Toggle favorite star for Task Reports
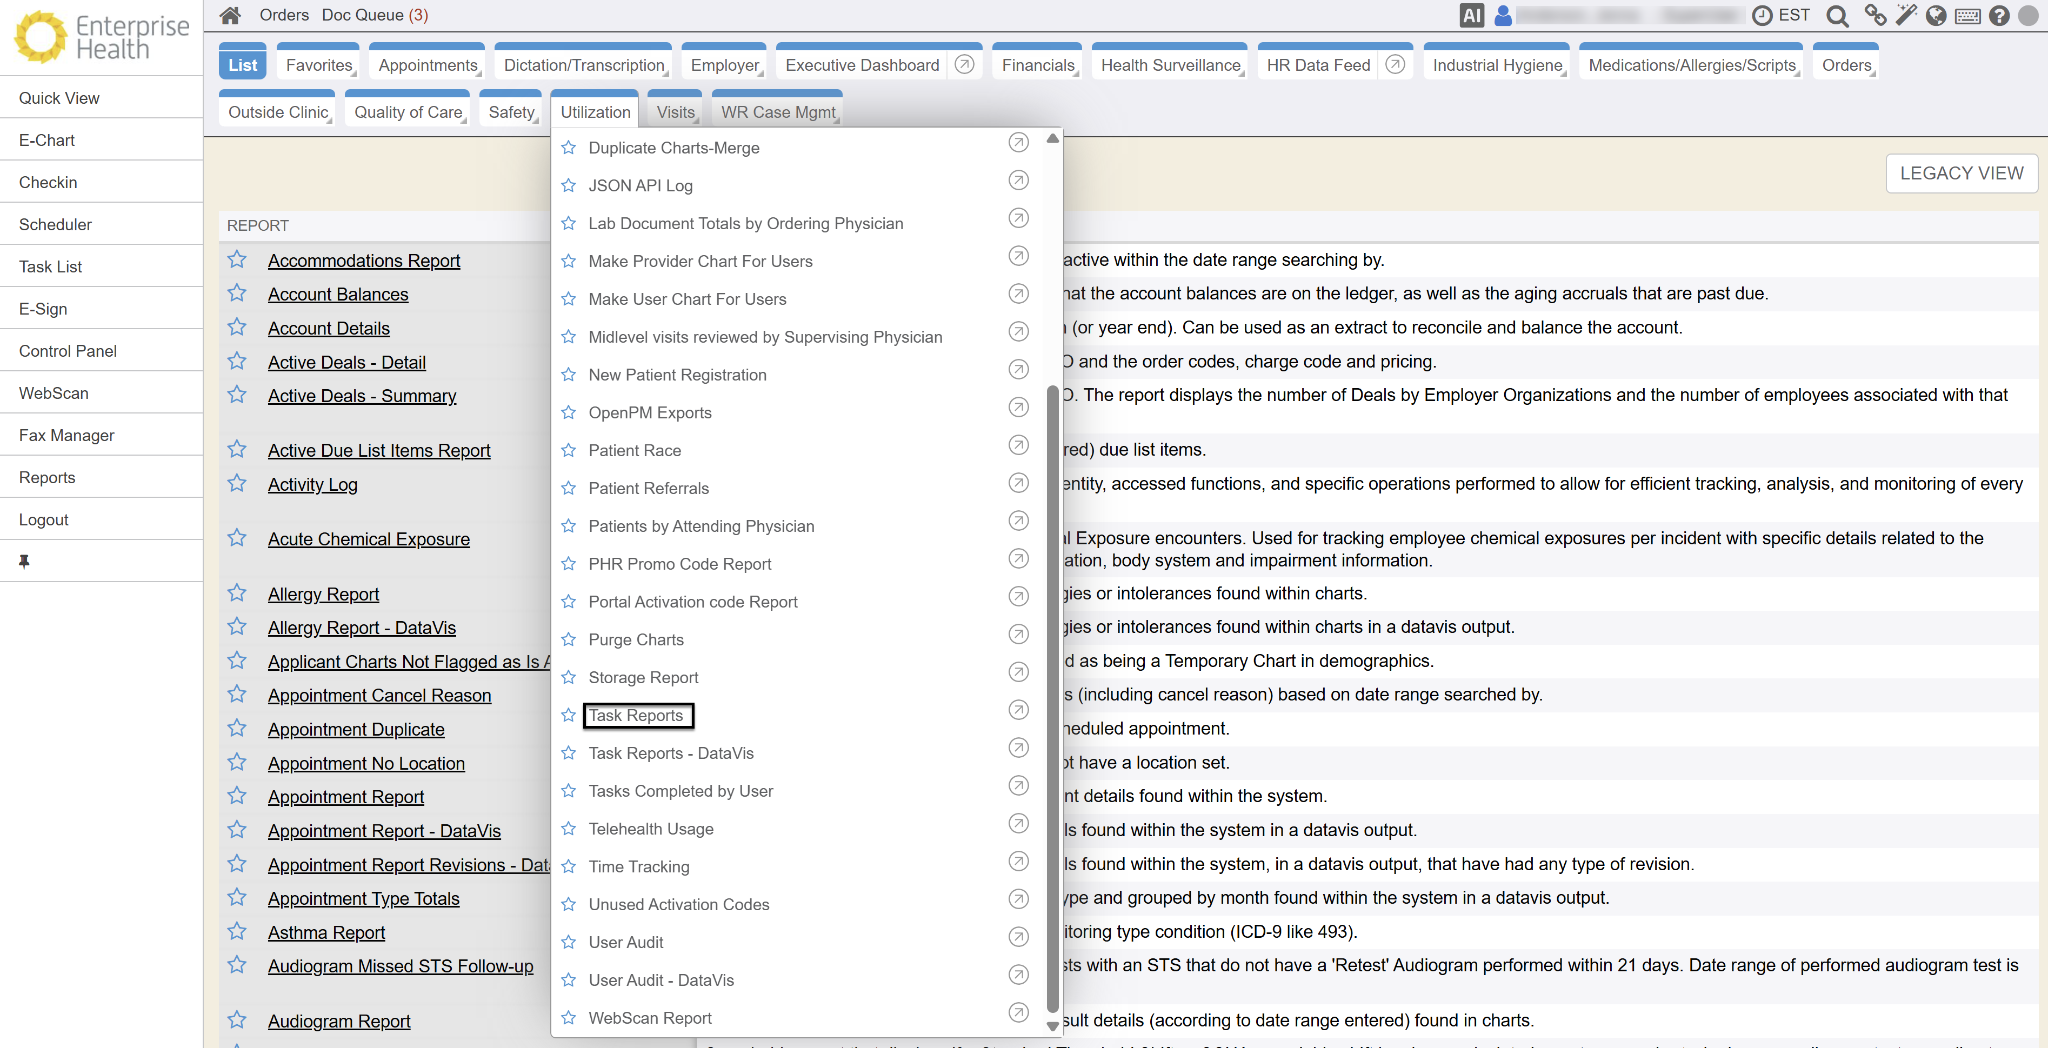This screenshot has height=1048, width=2048. click(x=568, y=715)
